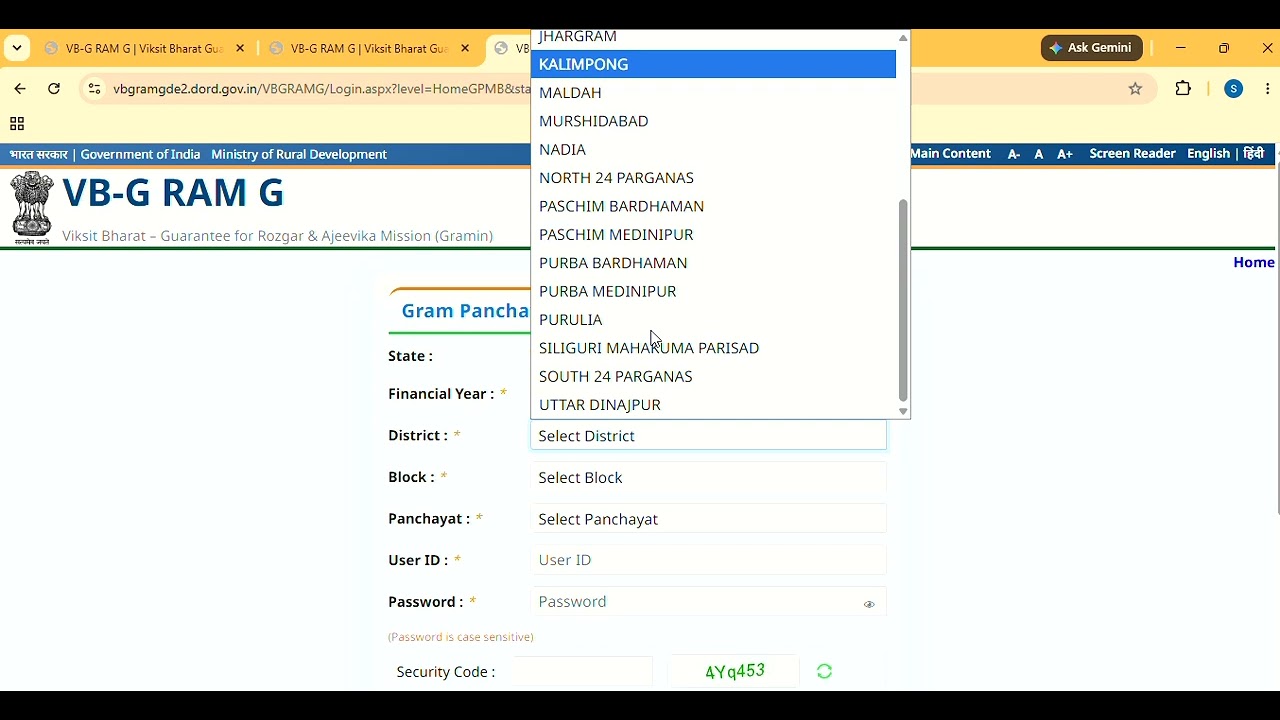Open the Select Block dropdown
This screenshot has width=1280, height=720.
click(708, 477)
